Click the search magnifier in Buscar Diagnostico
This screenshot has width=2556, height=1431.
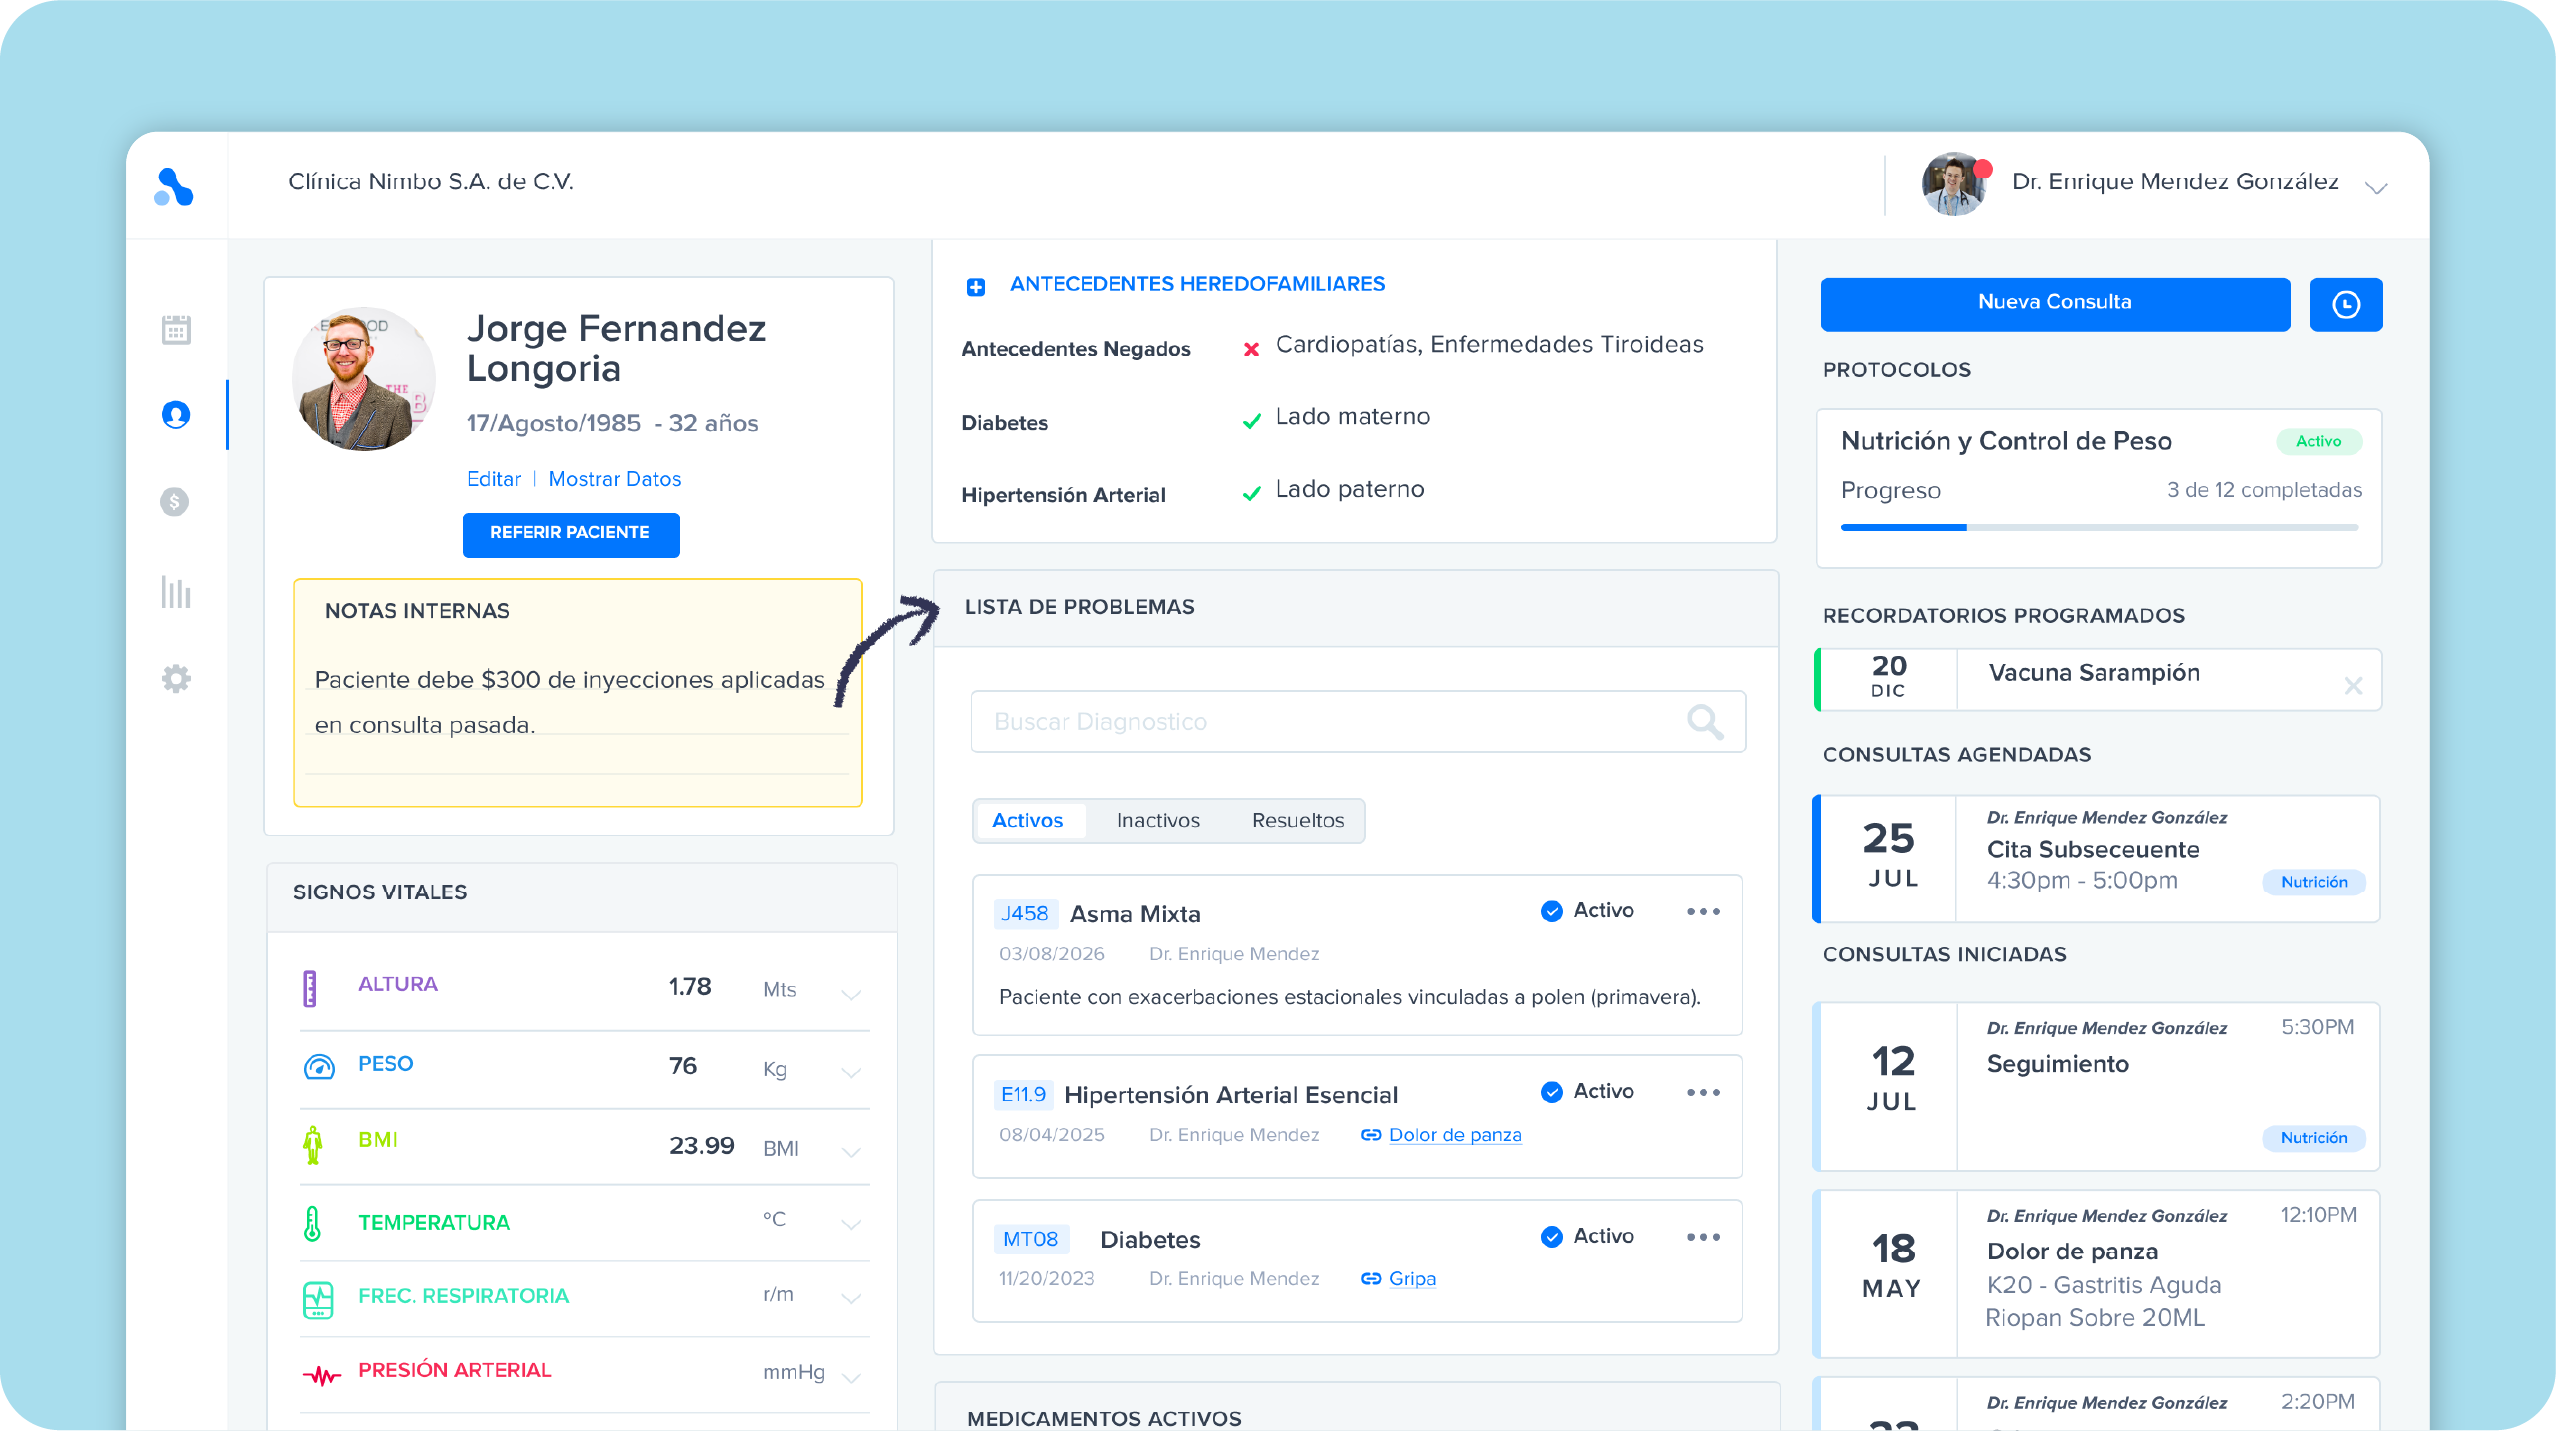[1704, 721]
